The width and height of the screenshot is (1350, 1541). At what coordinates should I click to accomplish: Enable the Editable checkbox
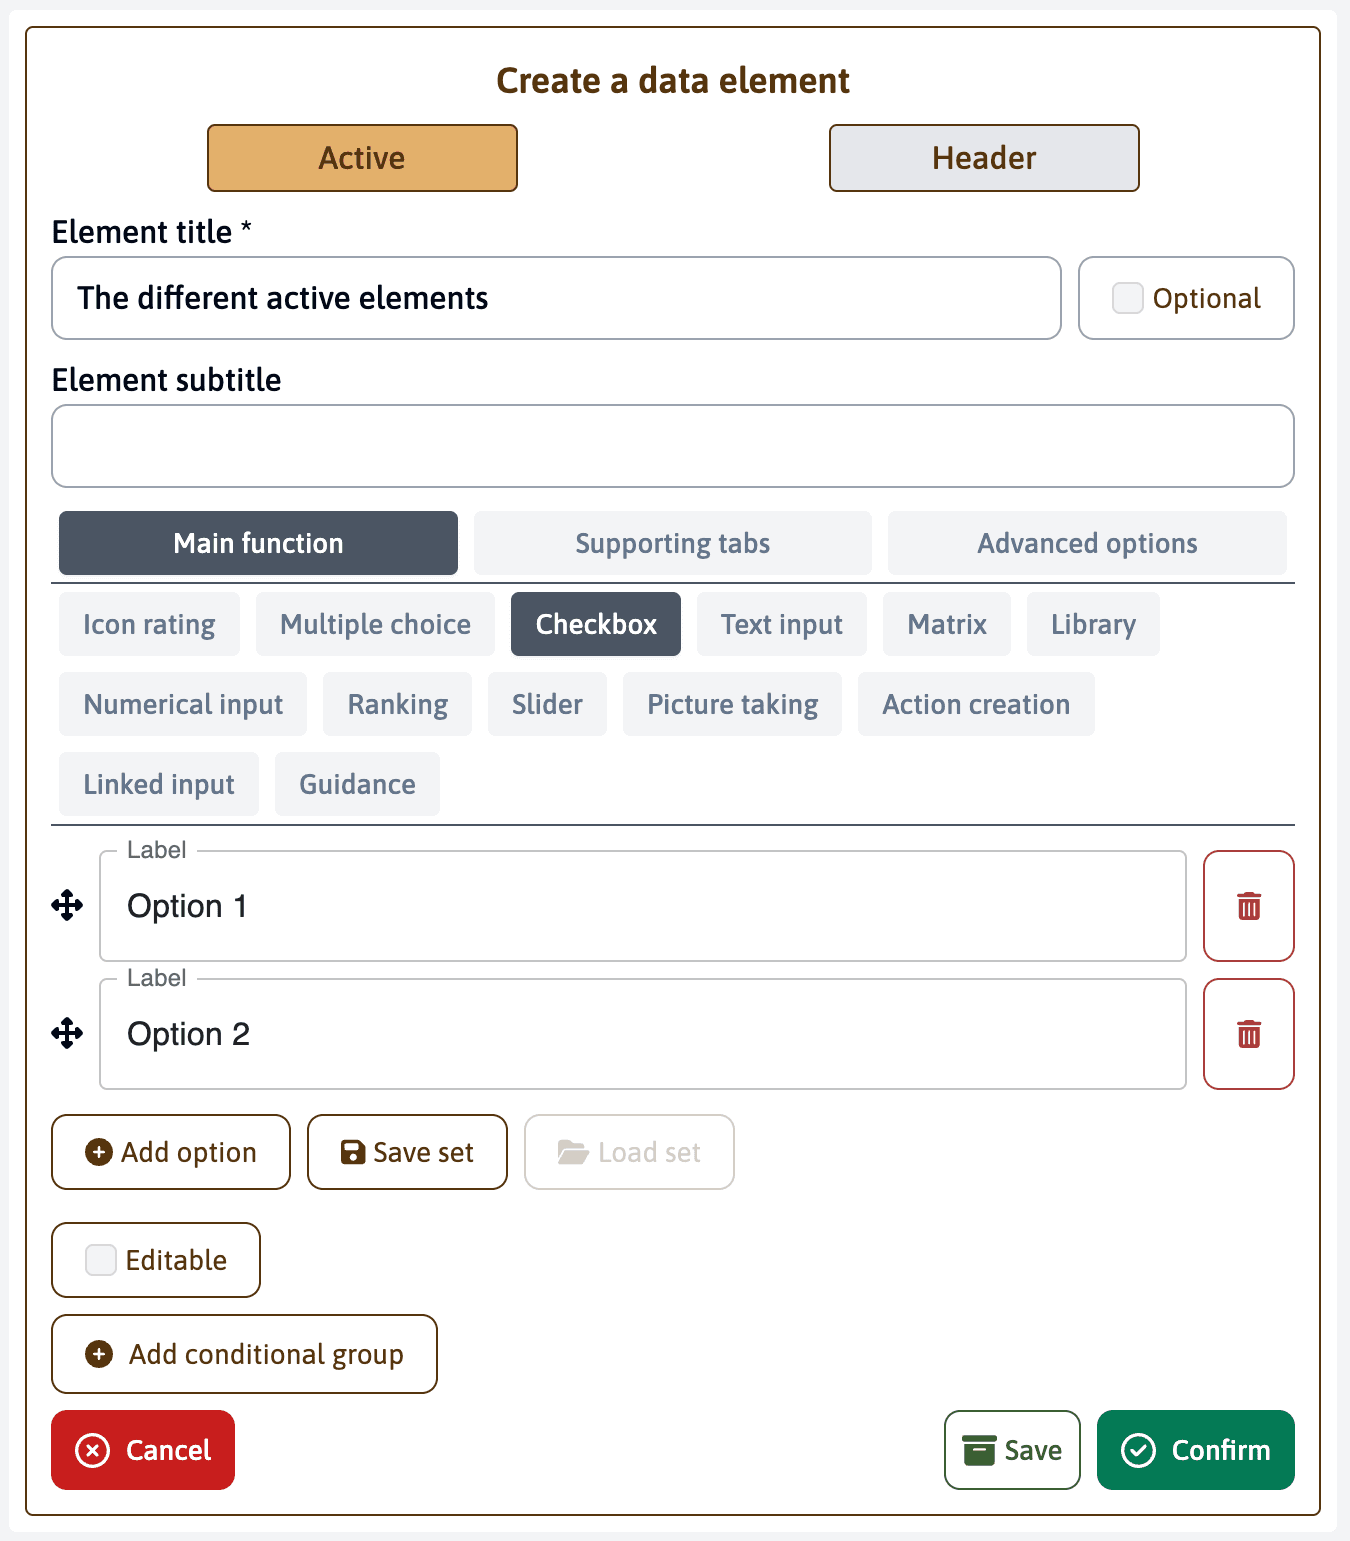pyautogui.click(x=101, y=1260)
